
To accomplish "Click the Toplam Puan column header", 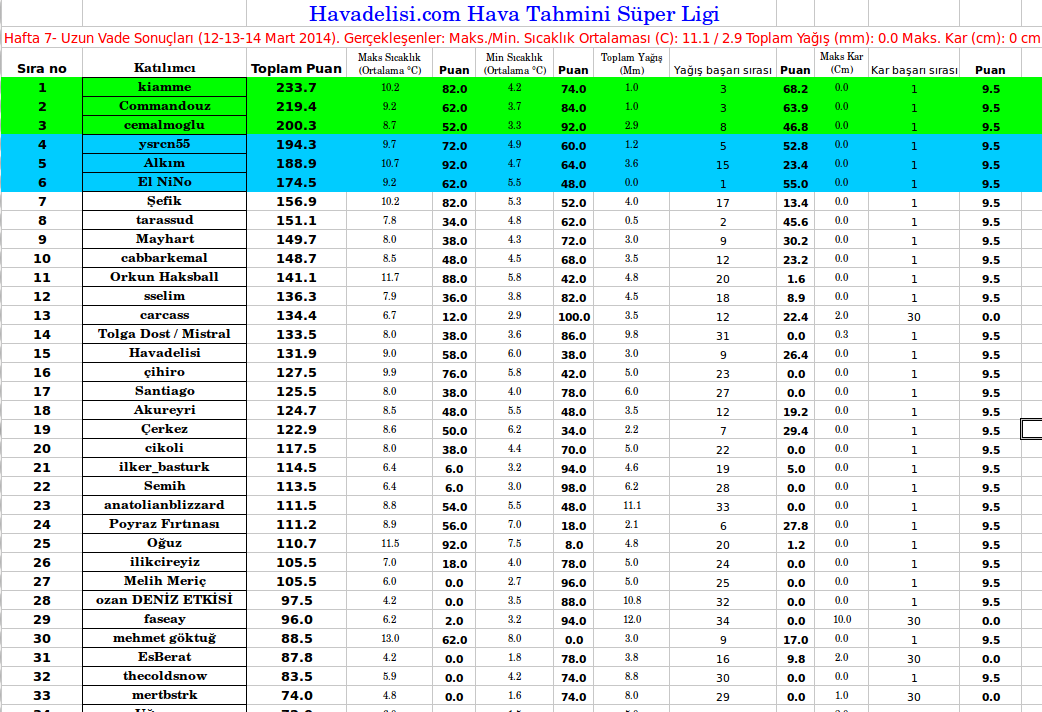I will tap(296, 69).
